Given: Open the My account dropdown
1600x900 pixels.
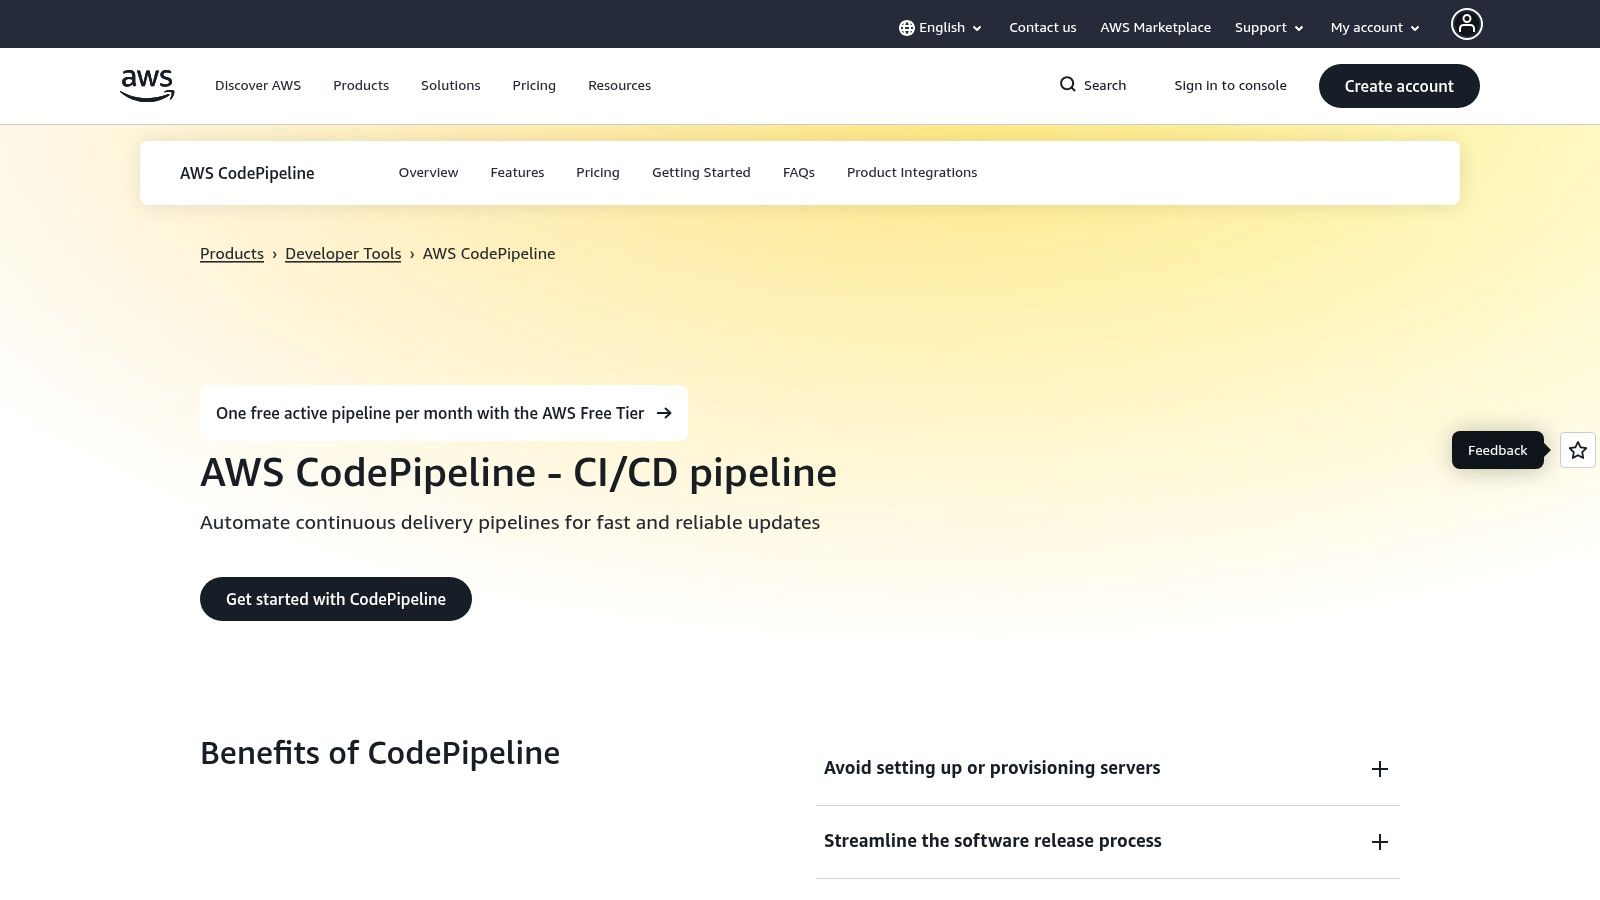Looking at the screenshot, I should (x=1375, y=28).
